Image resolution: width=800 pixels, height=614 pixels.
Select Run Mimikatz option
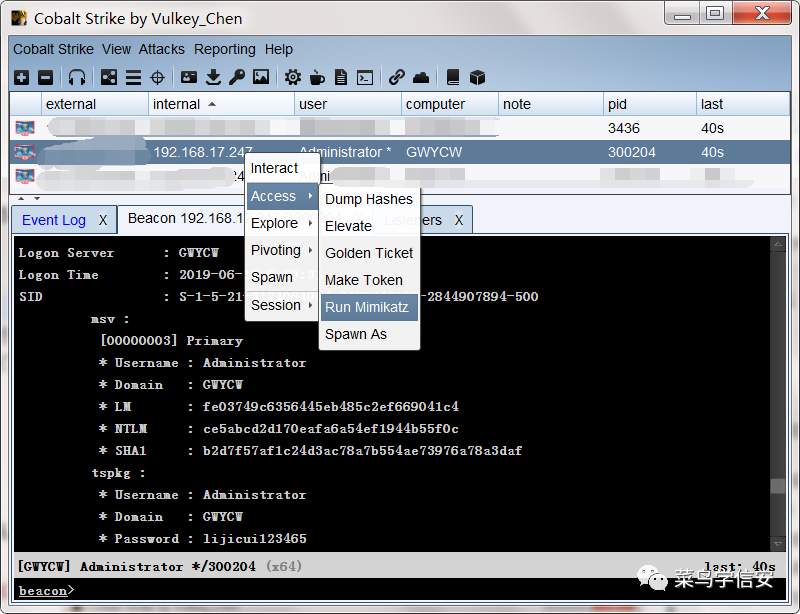369,307
